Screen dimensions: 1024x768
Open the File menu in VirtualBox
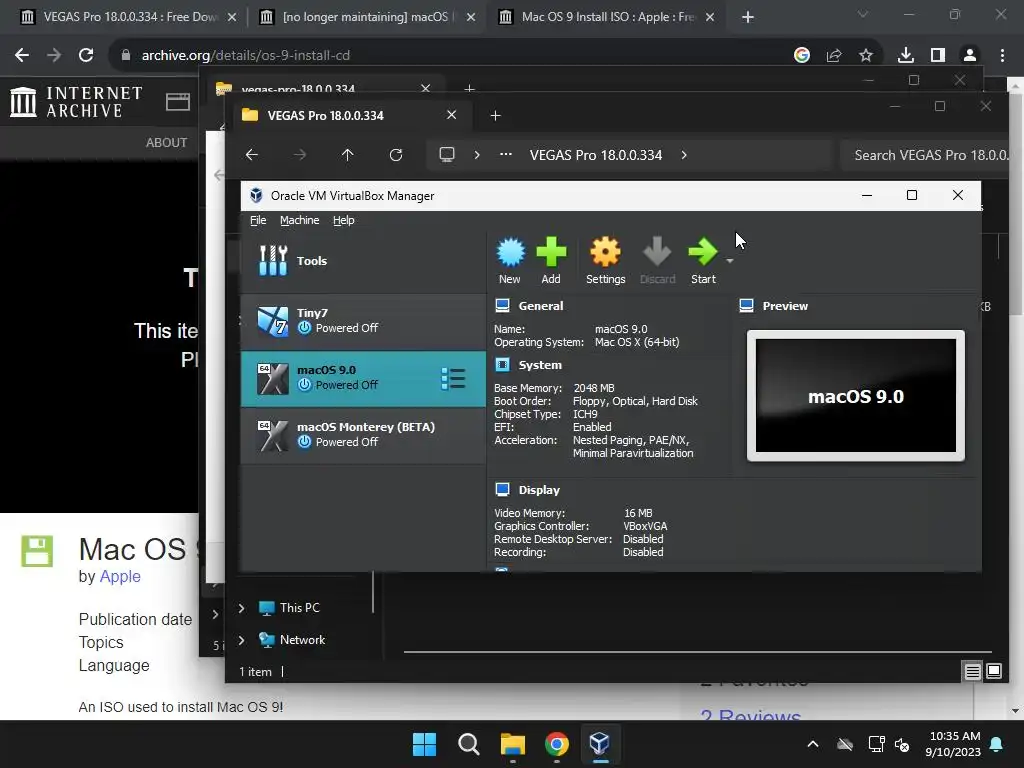(x=258, y=220)
